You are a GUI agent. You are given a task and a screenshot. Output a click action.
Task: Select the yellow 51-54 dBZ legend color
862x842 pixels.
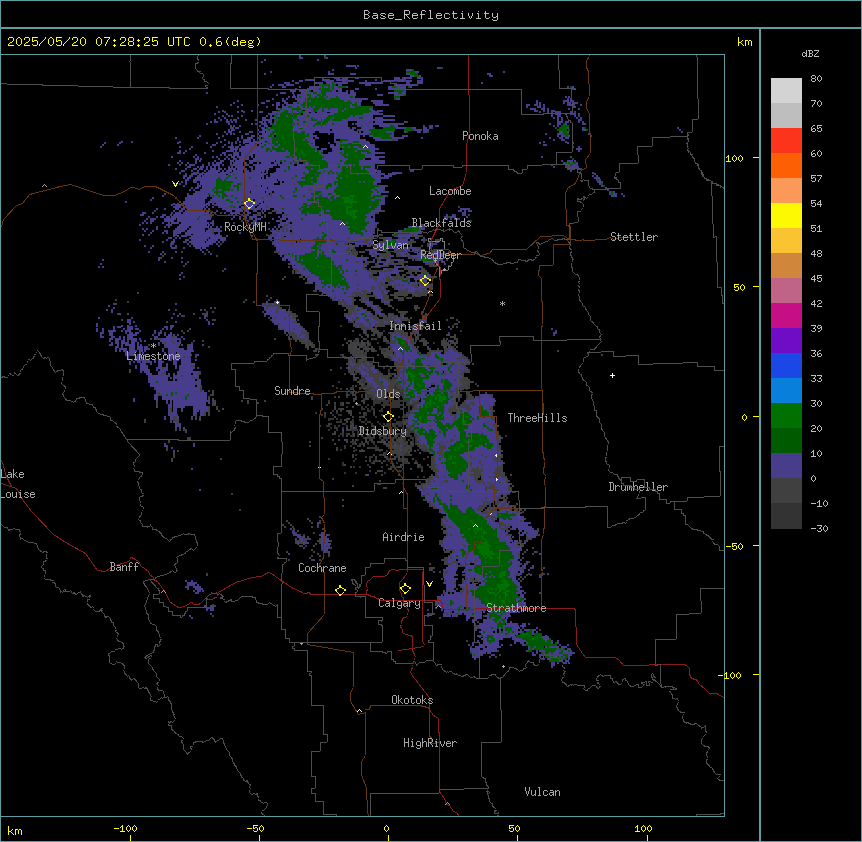click(786, 216)
